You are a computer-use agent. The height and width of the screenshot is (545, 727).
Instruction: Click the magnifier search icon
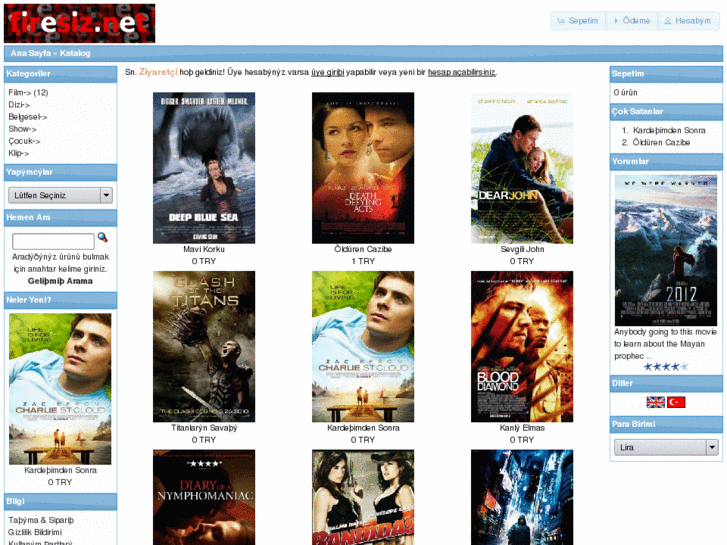[x=102, y=237]
